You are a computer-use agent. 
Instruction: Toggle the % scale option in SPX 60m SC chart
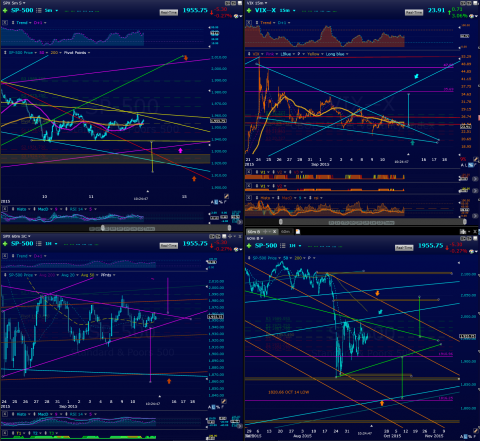click(218, 407)
